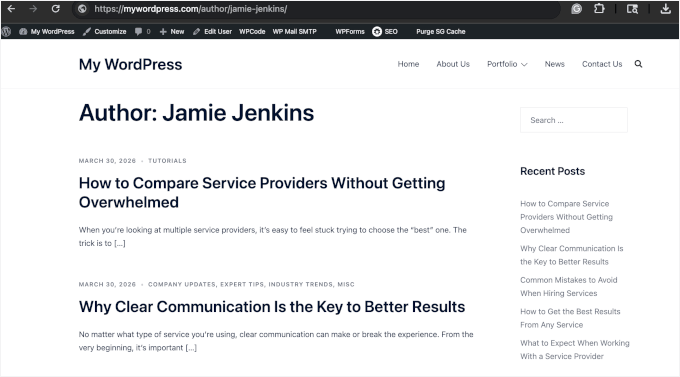Open post Why Clear Communication Is the Key
The height and width of the screenshot is (377, 680).
[272, 307]
